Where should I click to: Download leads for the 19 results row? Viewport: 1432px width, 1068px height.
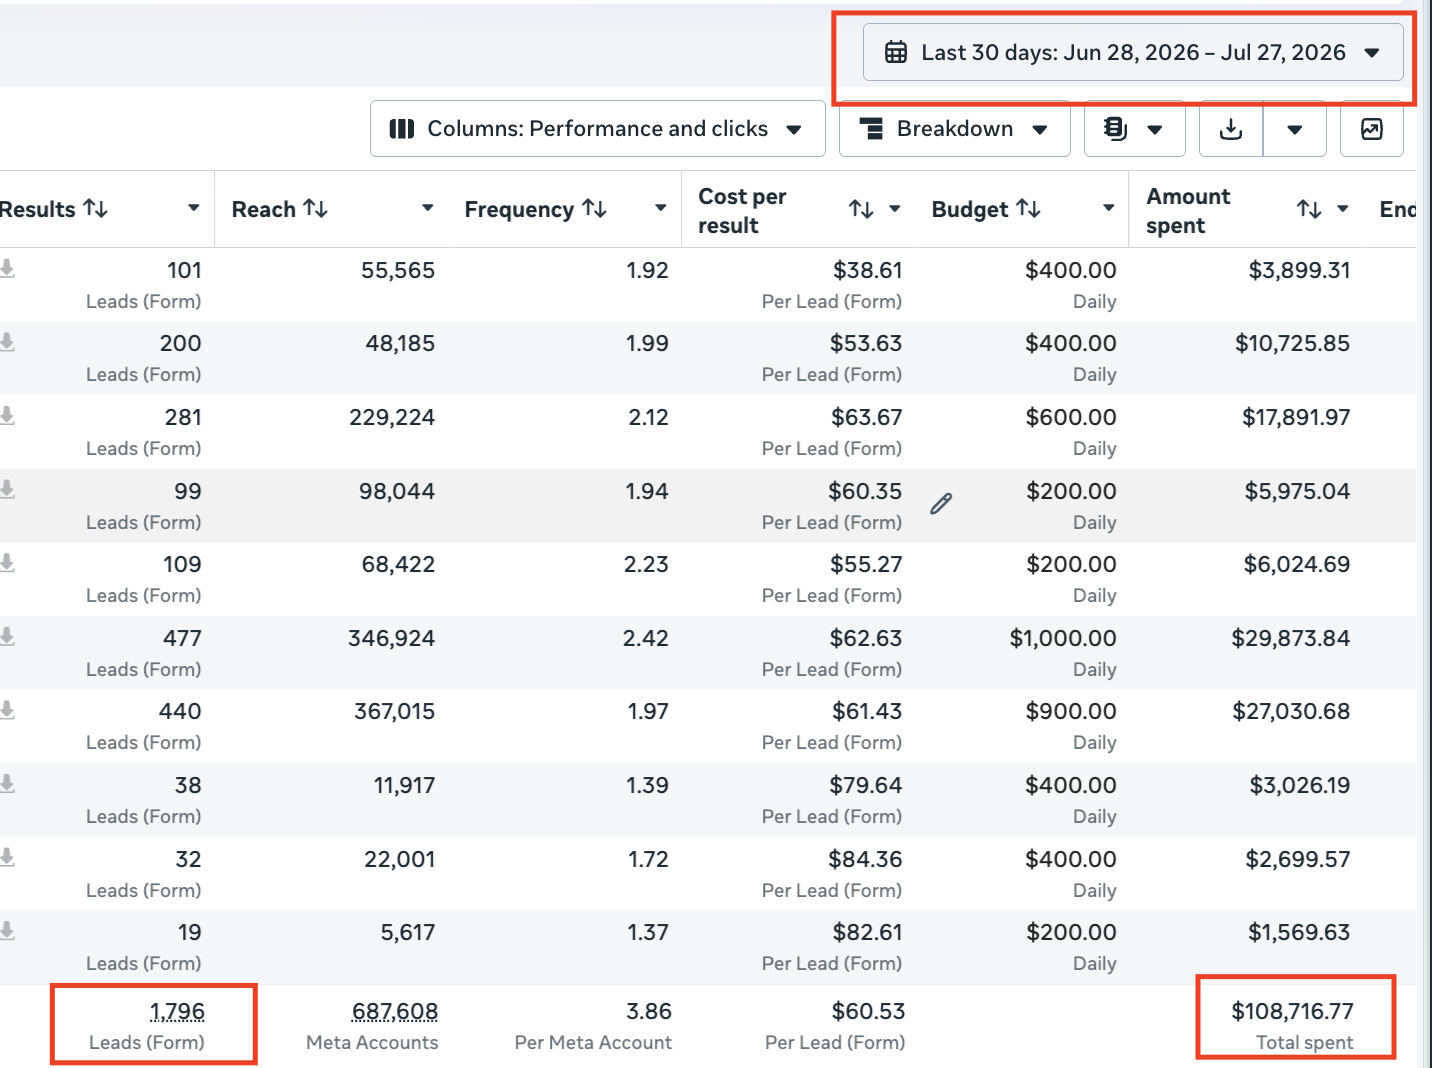(x=7, y=931)
